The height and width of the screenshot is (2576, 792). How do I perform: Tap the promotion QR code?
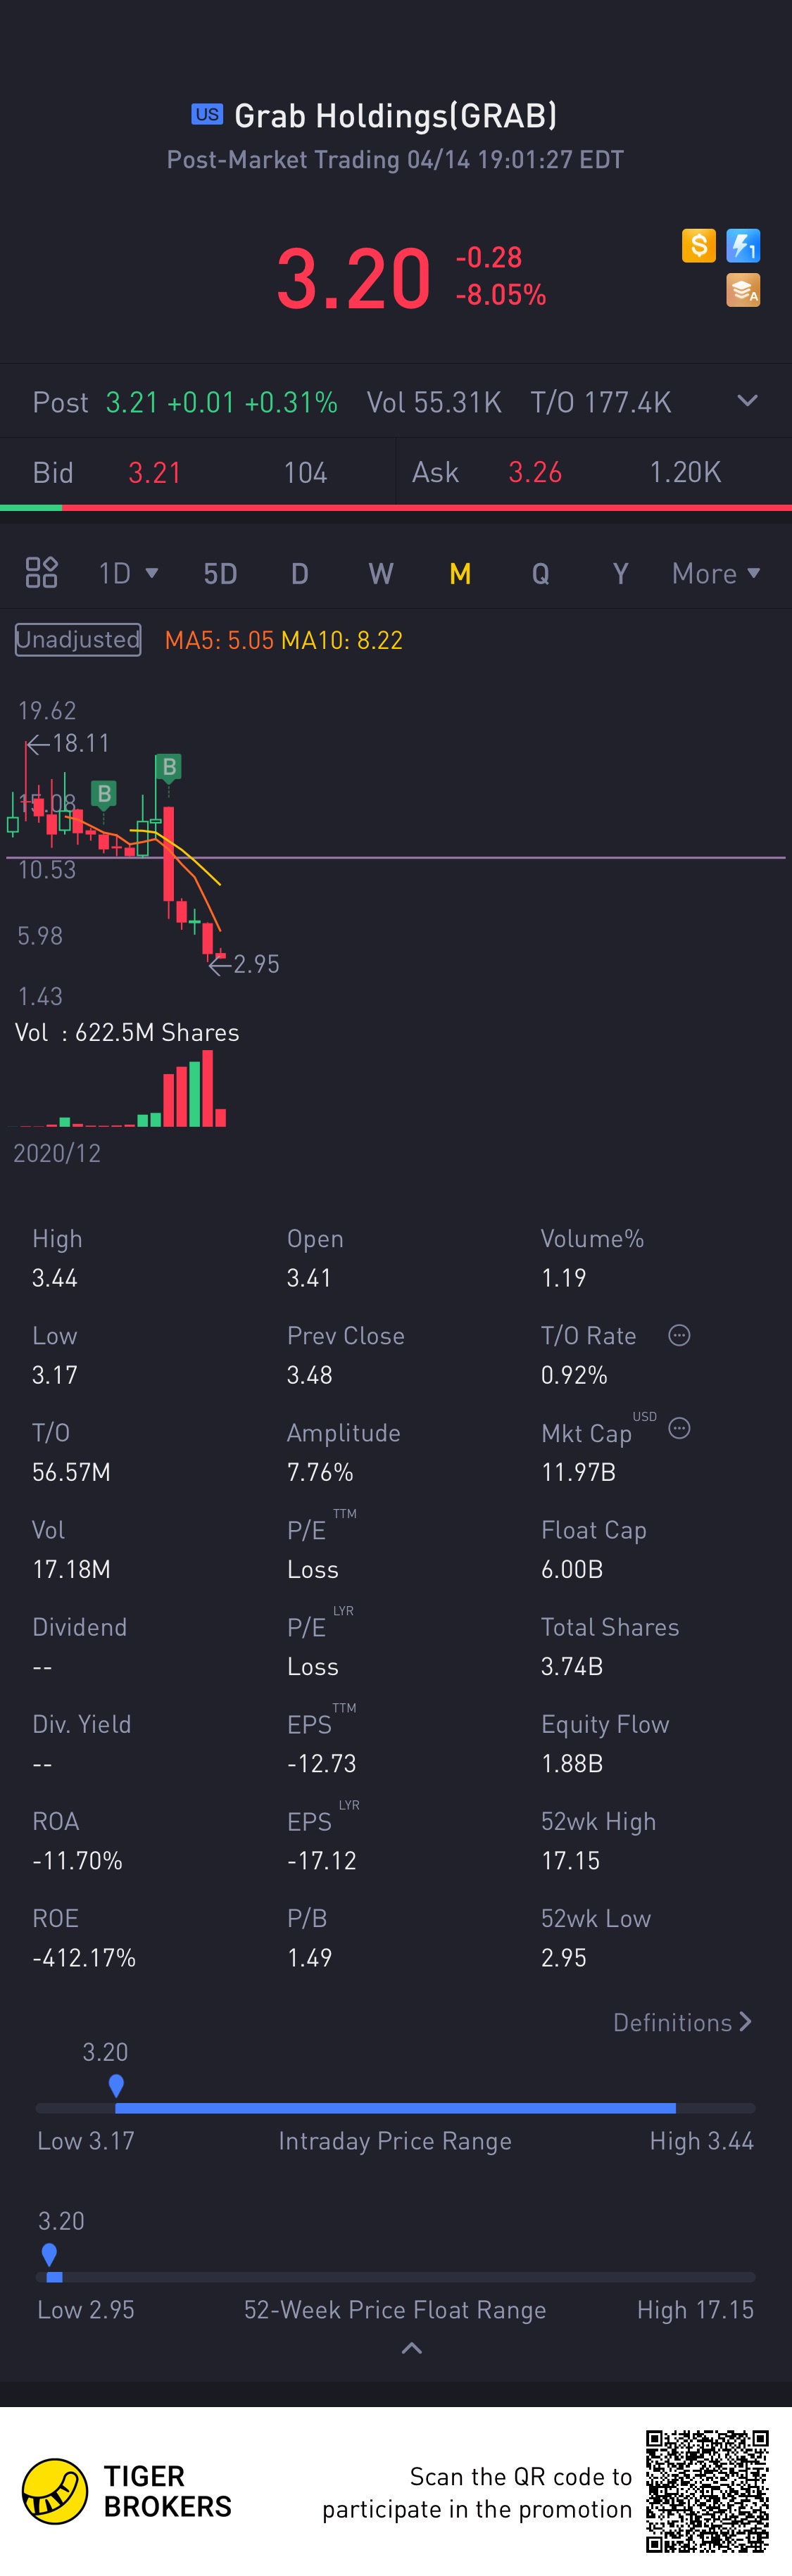pyautogui.click(x=707, y=2490)
